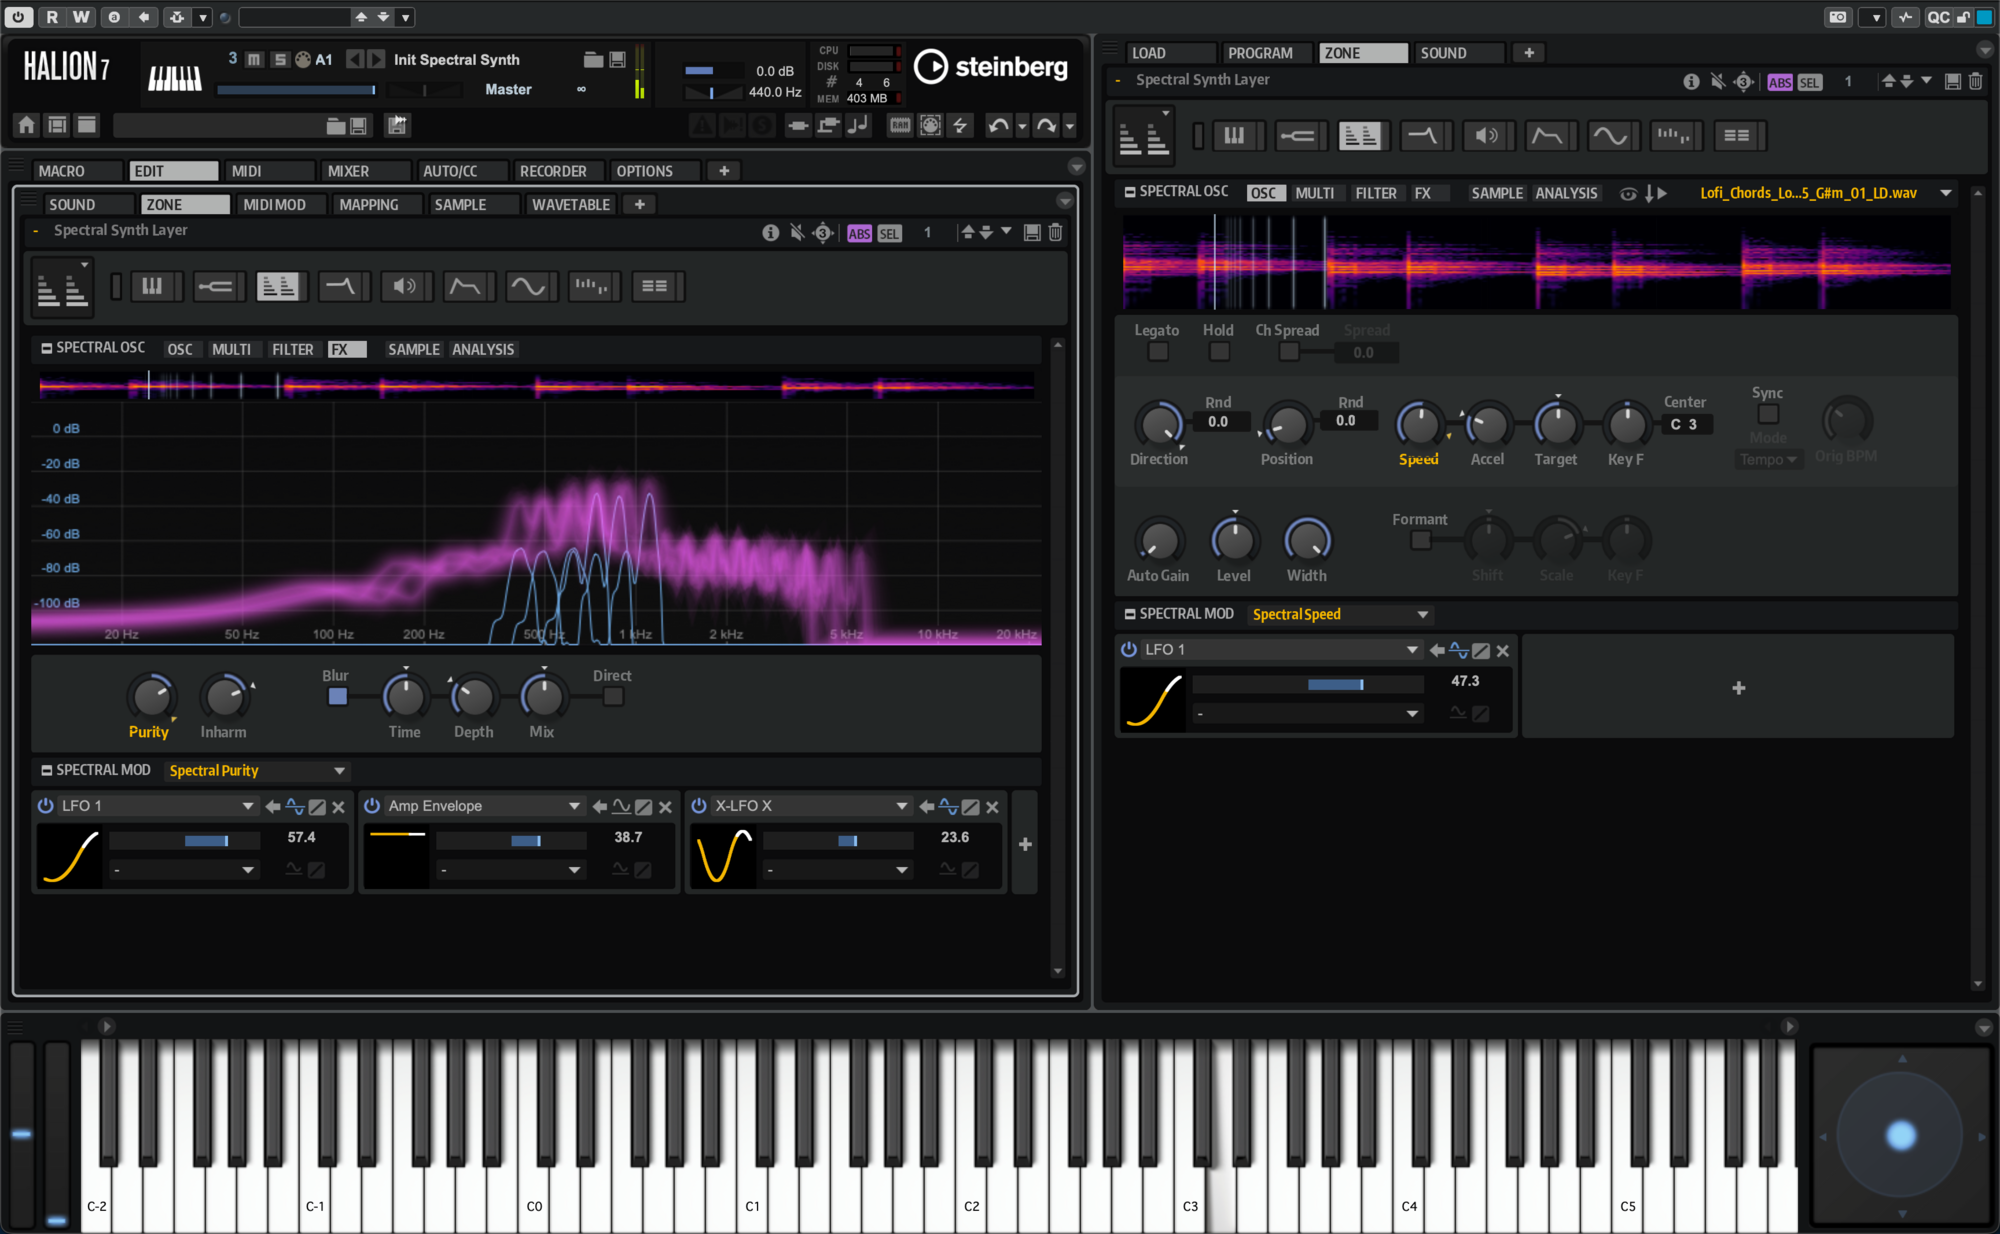Image resolution: width=2000 pixels, height=1234 pixels.
Task: Click the Redo arrow icon
Action: [x=1046, y=125]
